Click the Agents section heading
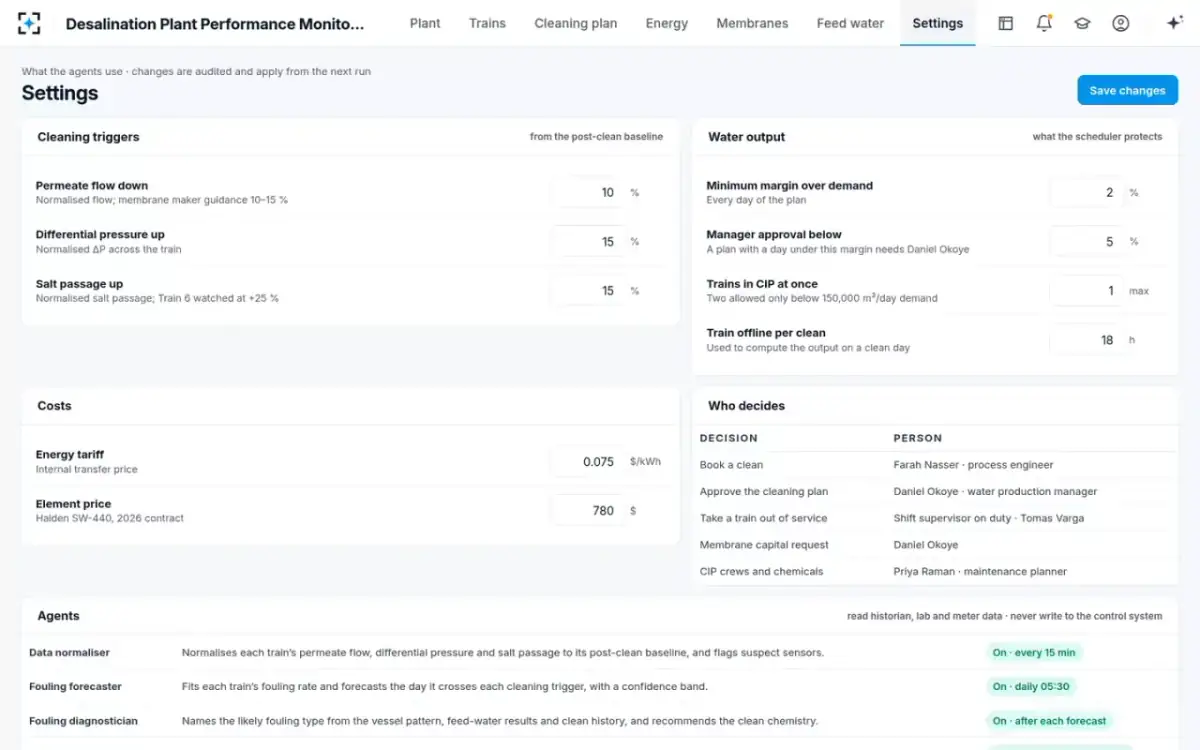Viewport: 1200px width, 750px height. [58, 616]
